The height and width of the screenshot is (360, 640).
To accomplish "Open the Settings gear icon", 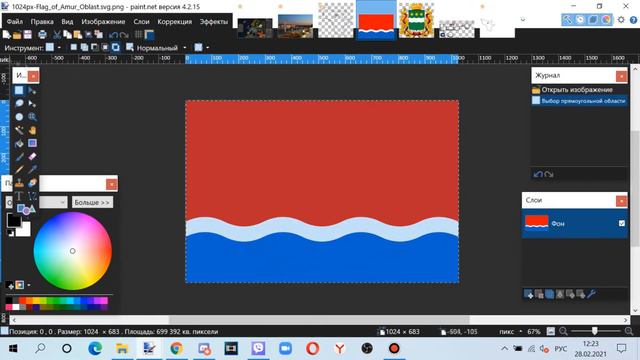I will [621, 20].
